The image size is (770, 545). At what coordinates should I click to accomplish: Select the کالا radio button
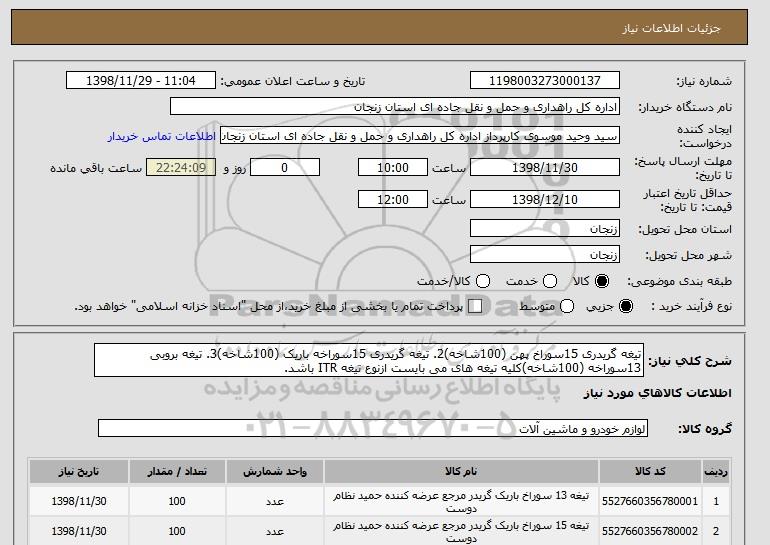point(602,281)
